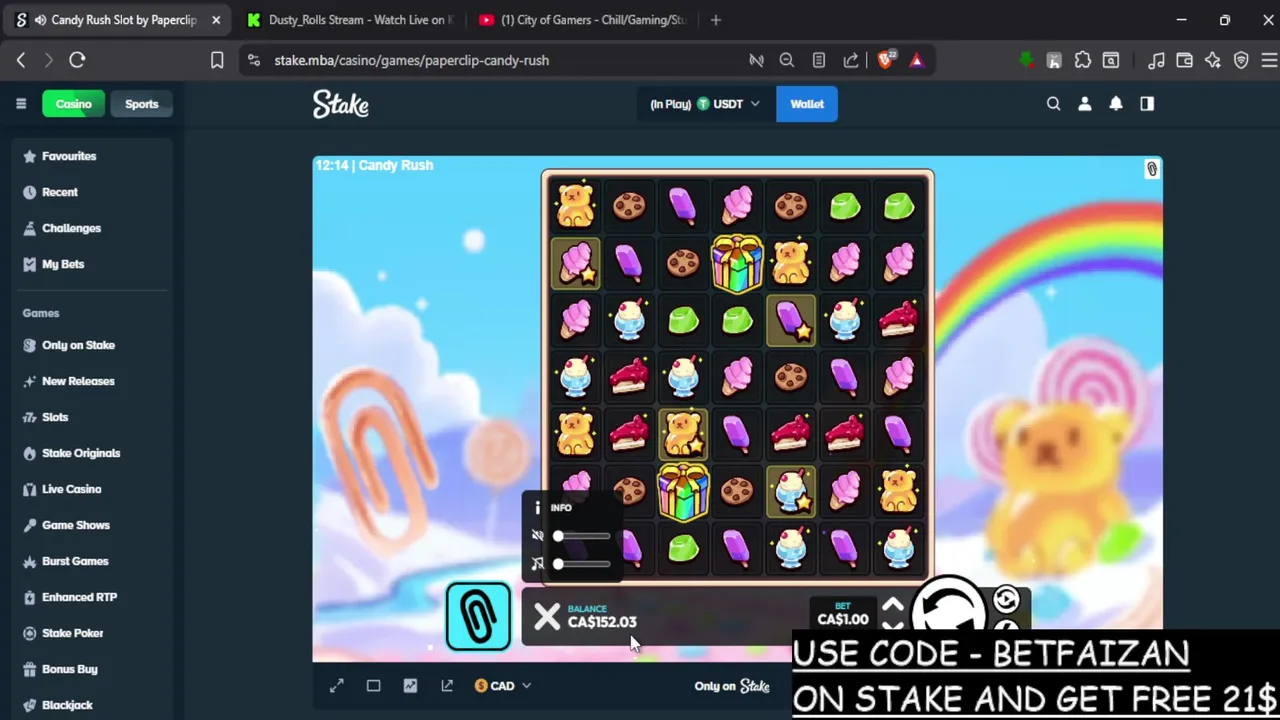Click the blue paperclip menu button
Viewport: 1280px width, 720px height.
(478, 616)
